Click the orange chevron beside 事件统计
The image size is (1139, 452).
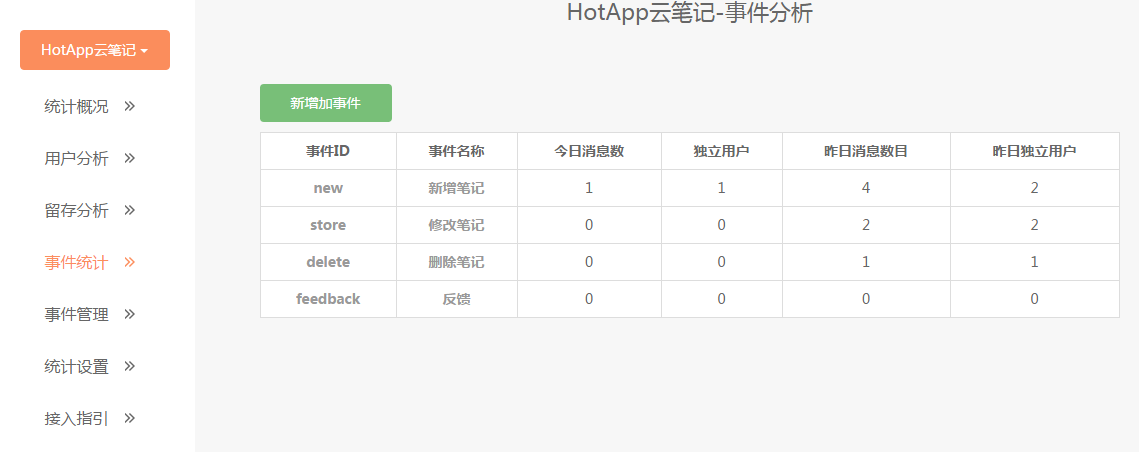(130, 262)
